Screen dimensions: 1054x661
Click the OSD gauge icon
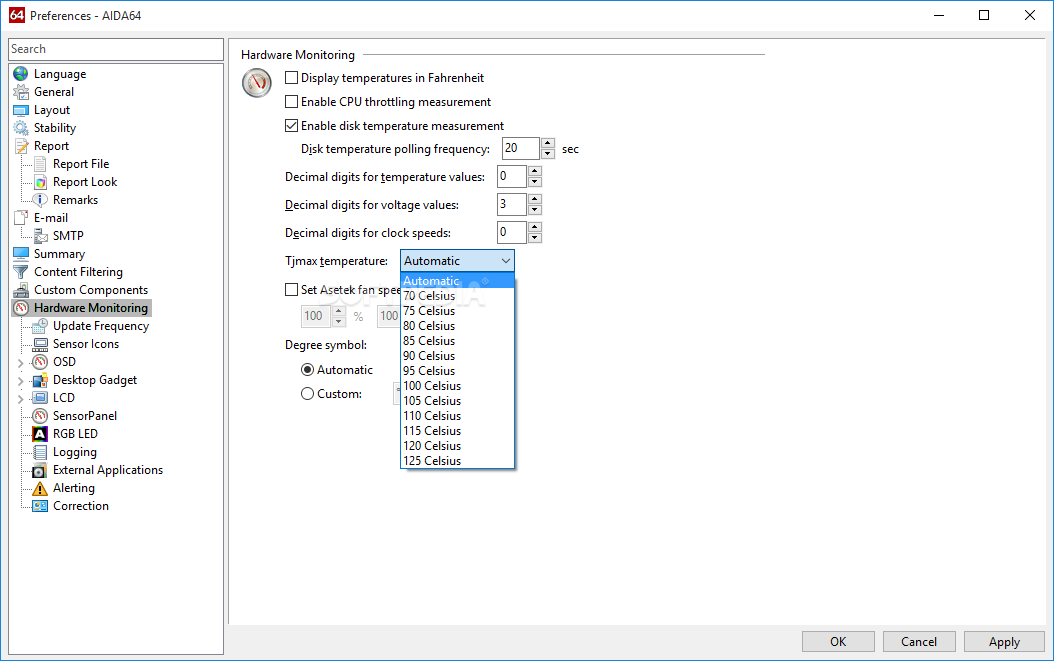40,362
